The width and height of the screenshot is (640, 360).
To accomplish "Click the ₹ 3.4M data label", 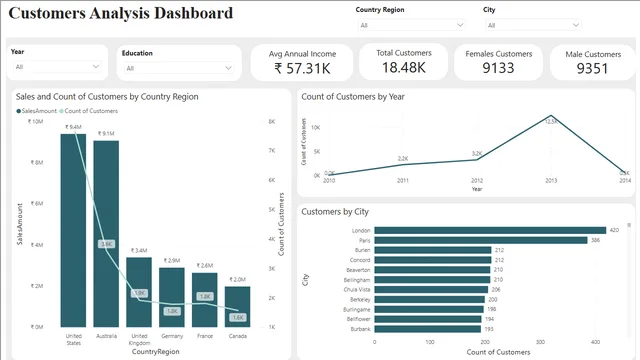I will point(139,250).
